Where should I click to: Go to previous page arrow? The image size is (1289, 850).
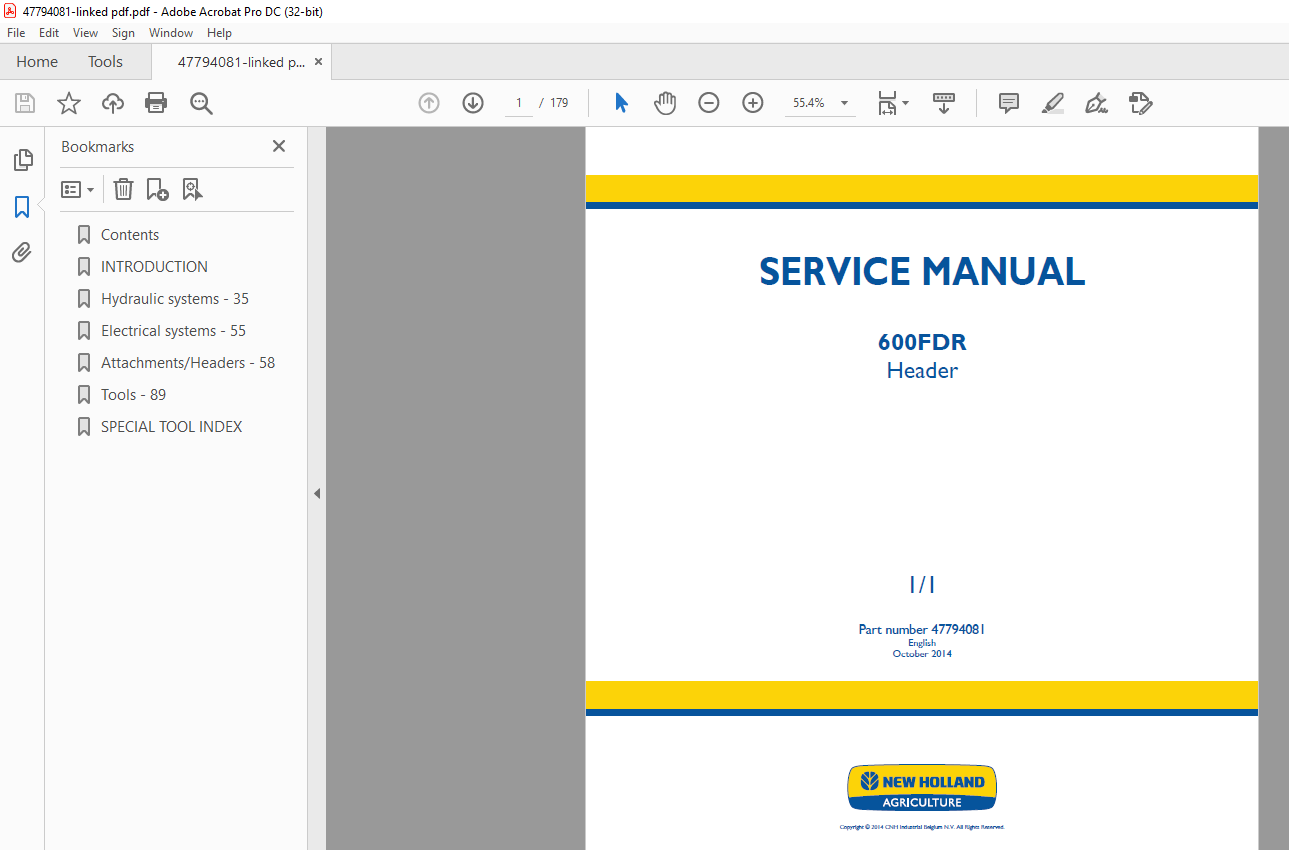tap(429, 103)
